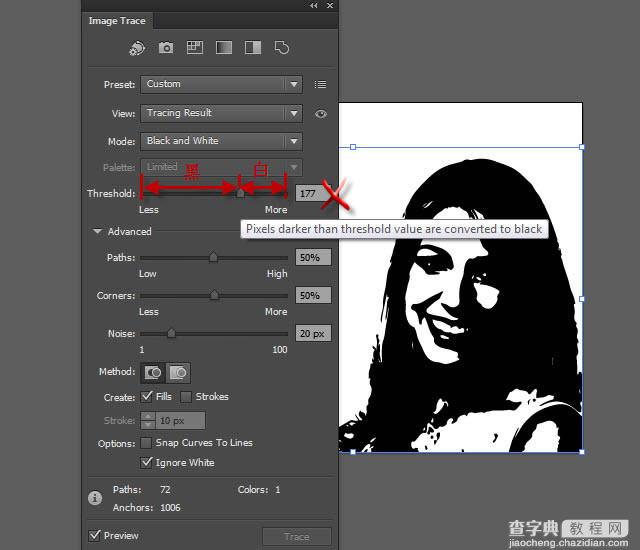Click the Stroke width stepper arrows
Viewport: 640px width, 550px height.
coord(148,420)
